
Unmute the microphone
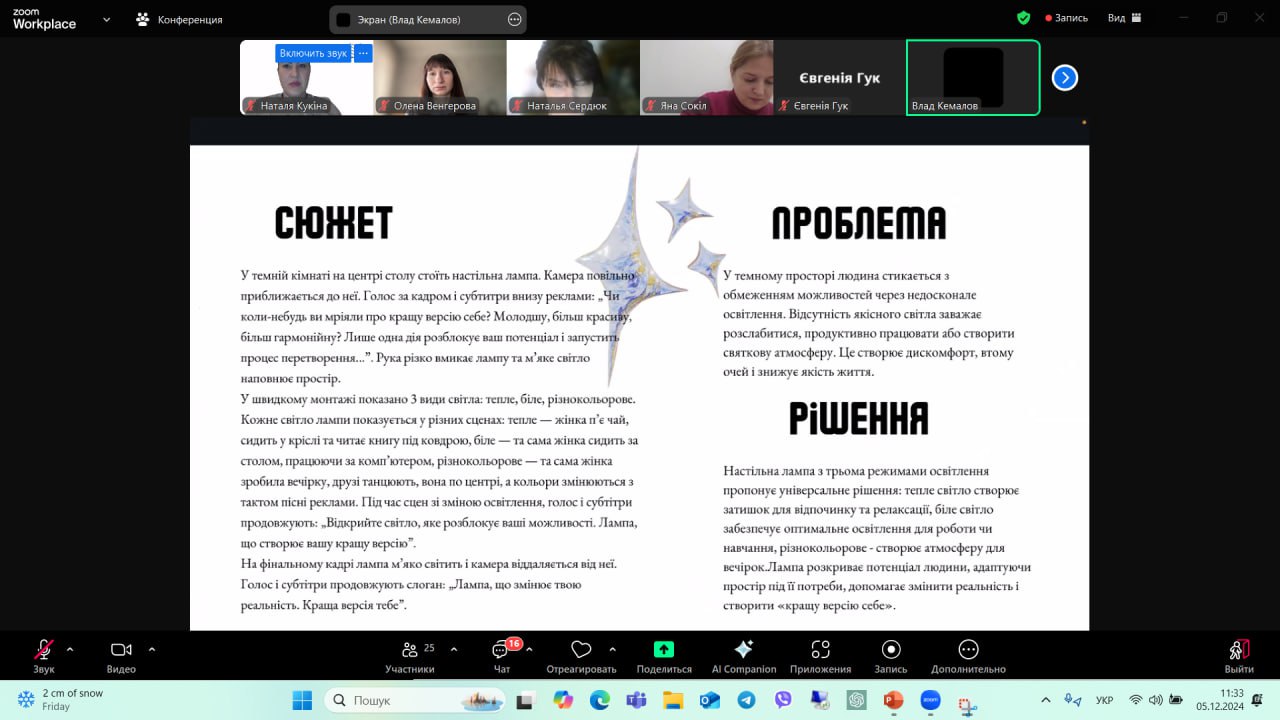44,651
